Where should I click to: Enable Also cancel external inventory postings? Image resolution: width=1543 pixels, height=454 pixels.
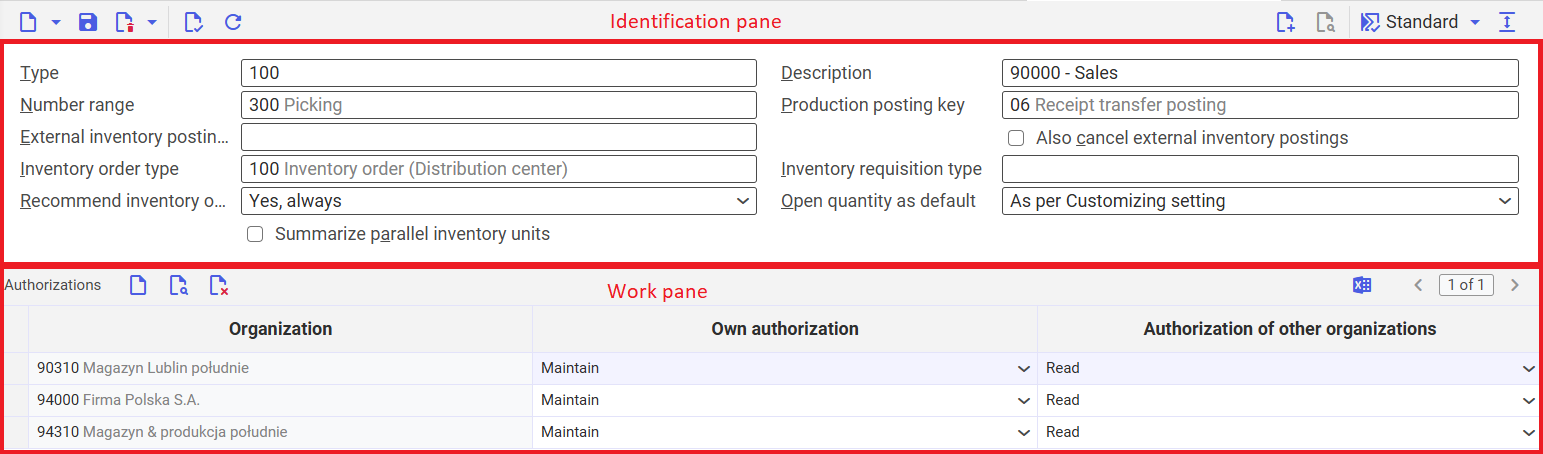(1016, 138)
